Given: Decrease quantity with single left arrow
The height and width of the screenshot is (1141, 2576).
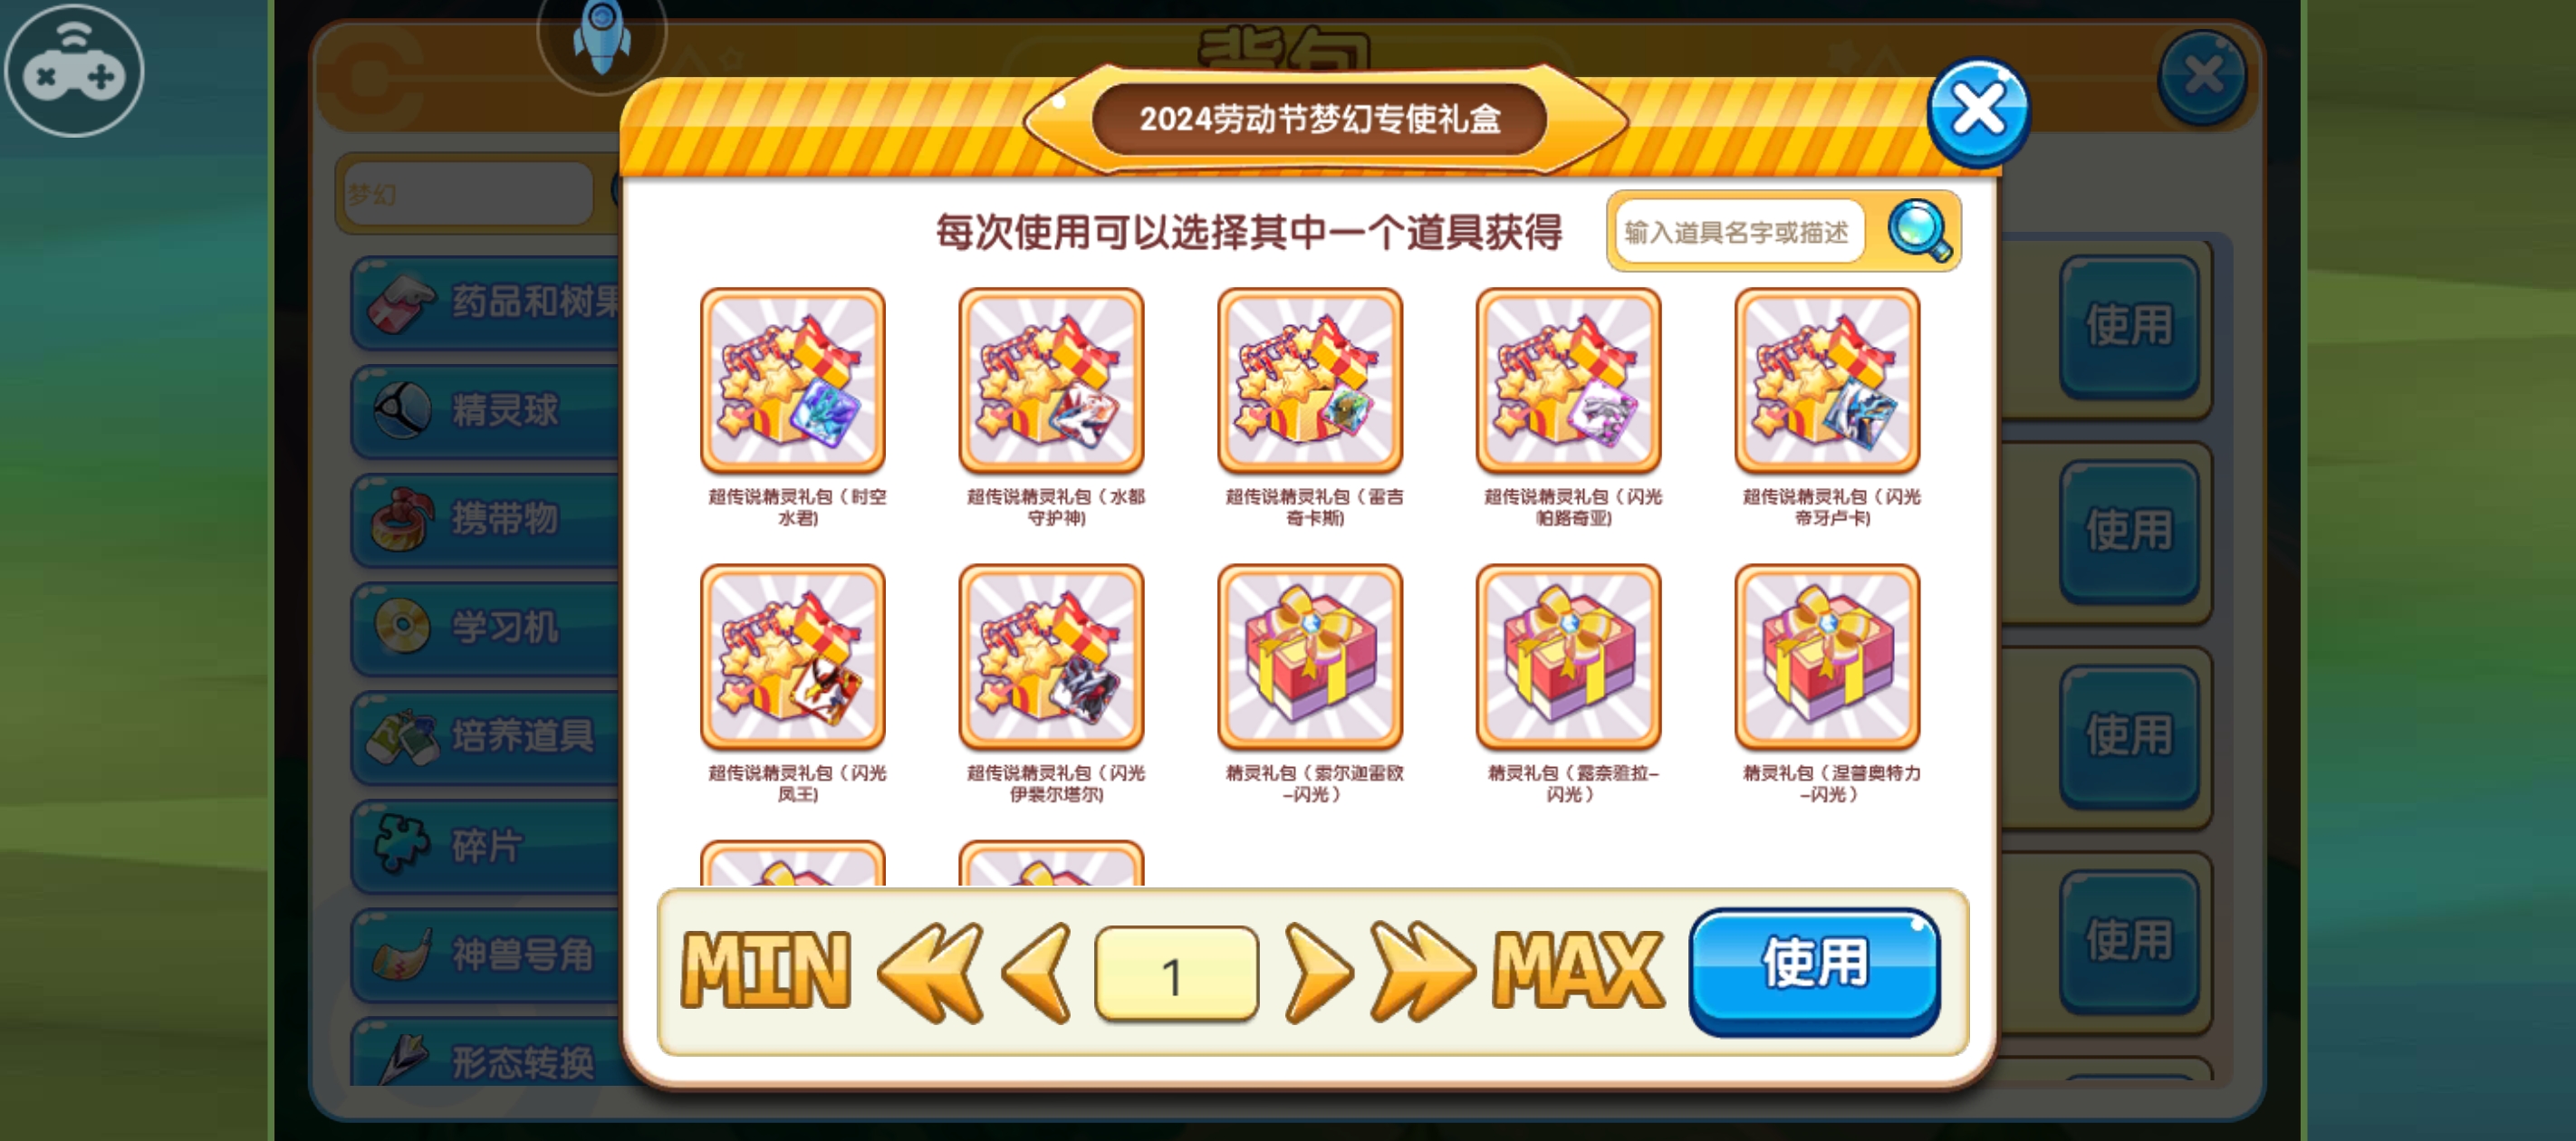Looking at the screenshot, I should [x=1037, y=972].
